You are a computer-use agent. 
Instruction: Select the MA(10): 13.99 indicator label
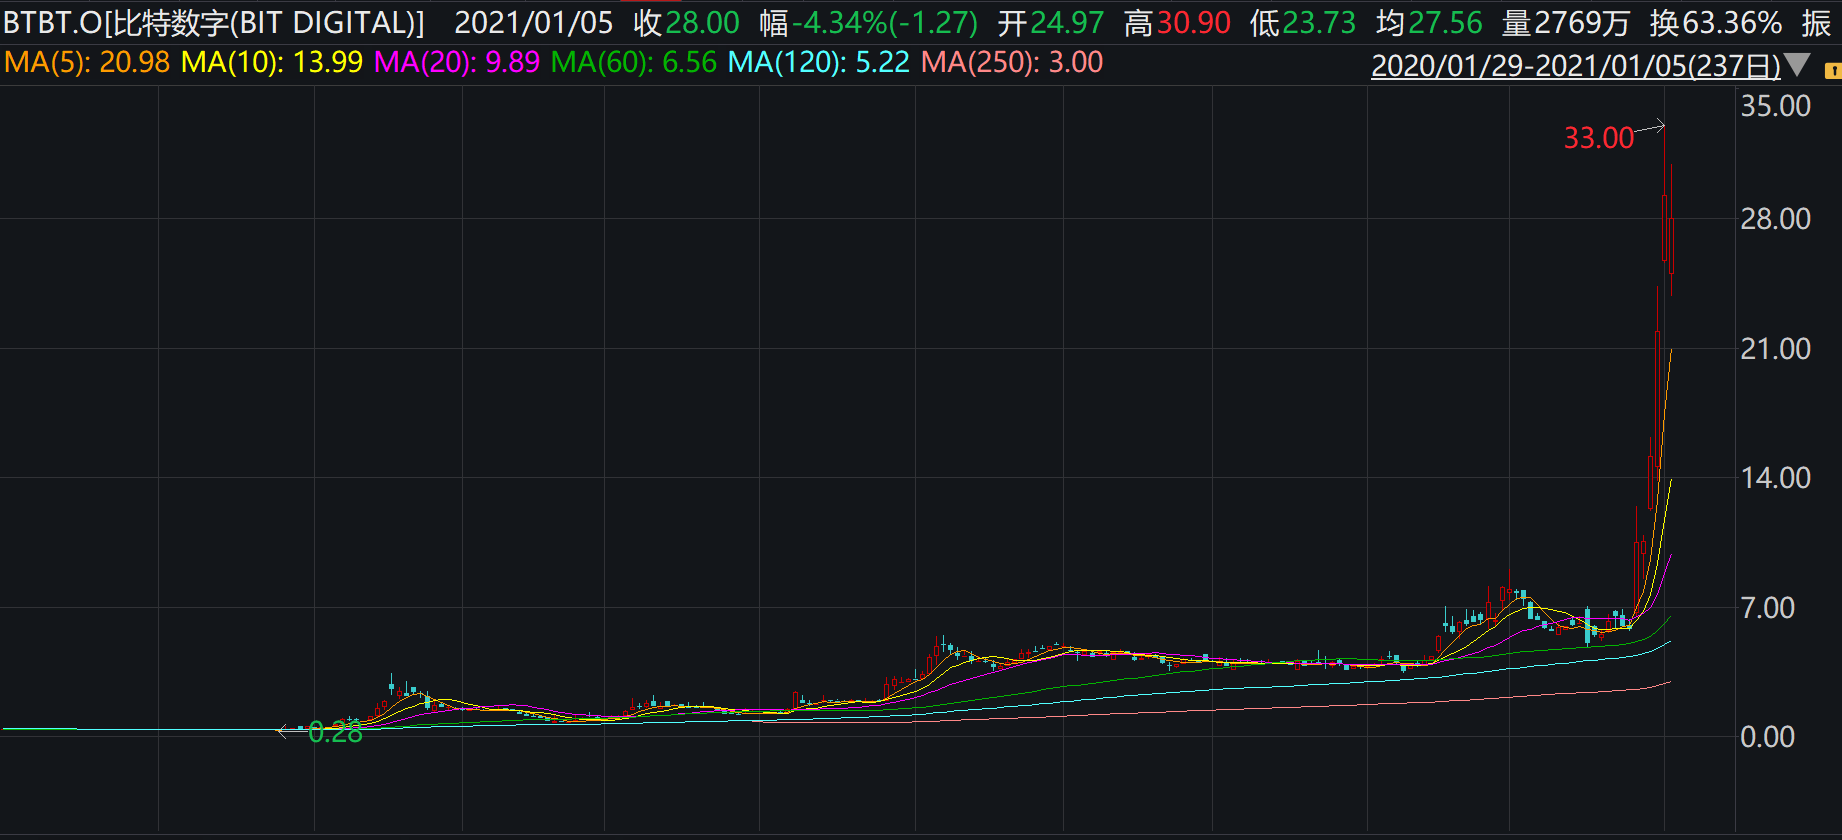[272, 62]
